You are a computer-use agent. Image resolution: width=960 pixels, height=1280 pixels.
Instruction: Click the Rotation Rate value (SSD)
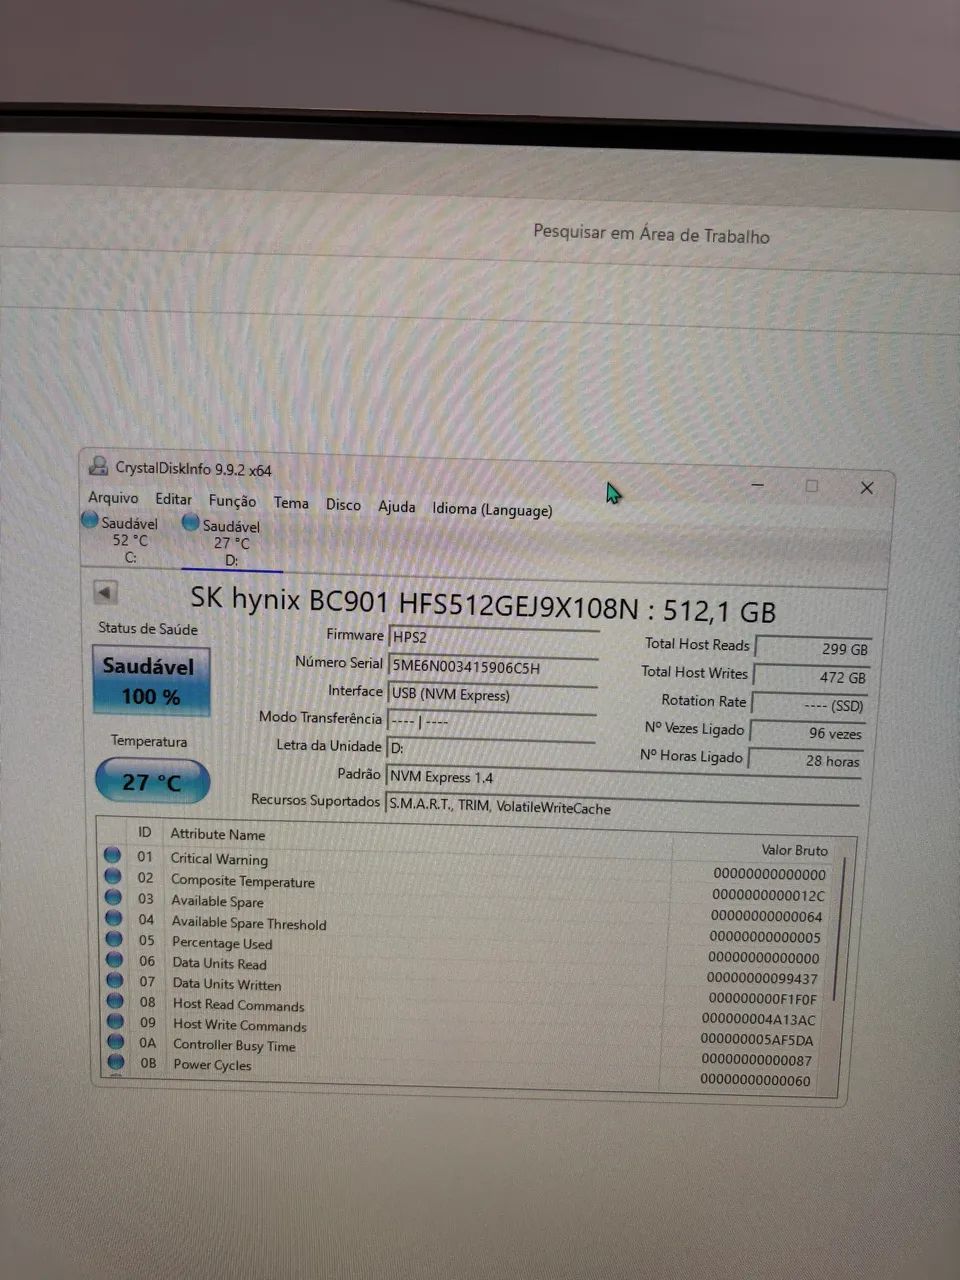coord(810,705)
